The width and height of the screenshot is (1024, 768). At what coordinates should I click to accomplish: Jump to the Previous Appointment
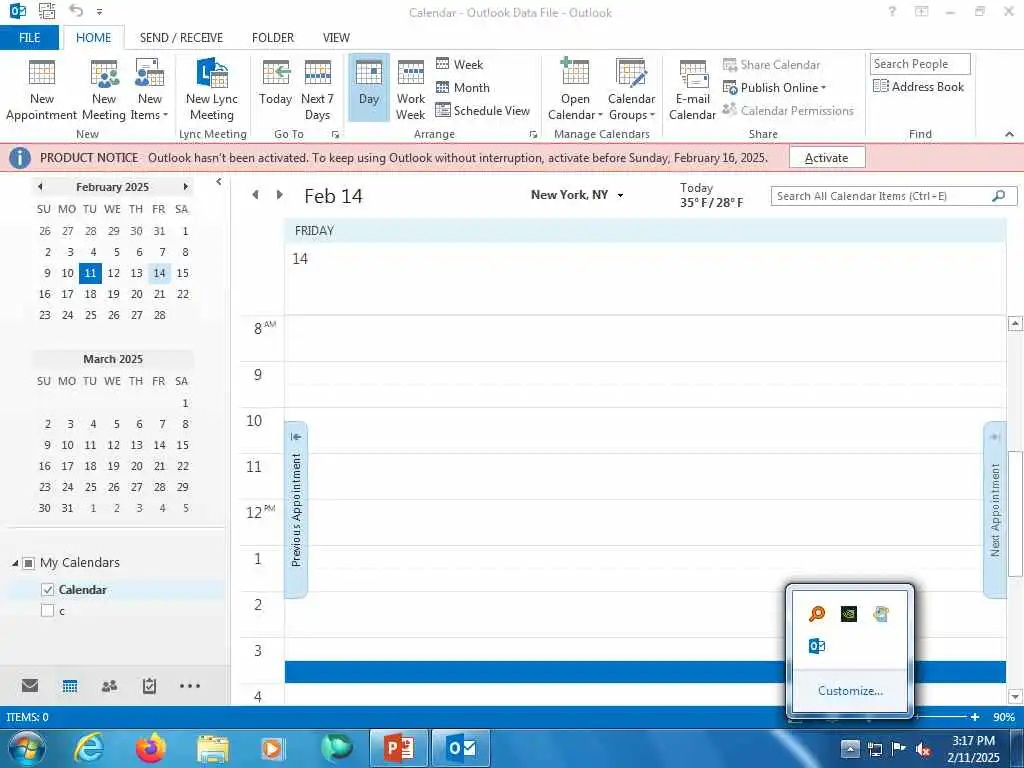click(296, 509)
